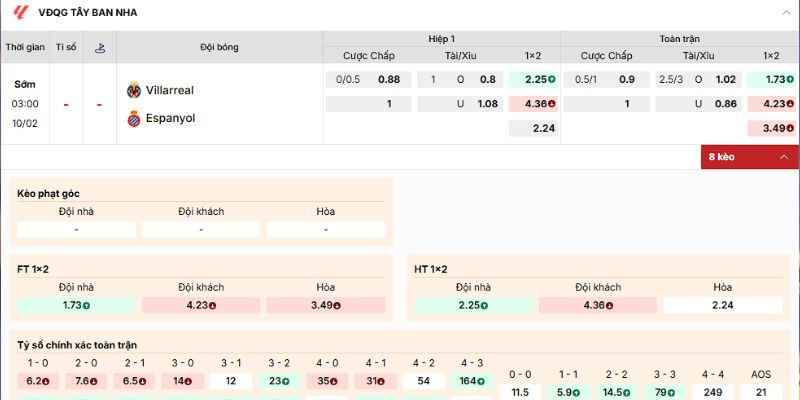The height and width of the screenshot is (400, 800).
Task: Click the Villarreal team crest
Action: tap(133, 90)
